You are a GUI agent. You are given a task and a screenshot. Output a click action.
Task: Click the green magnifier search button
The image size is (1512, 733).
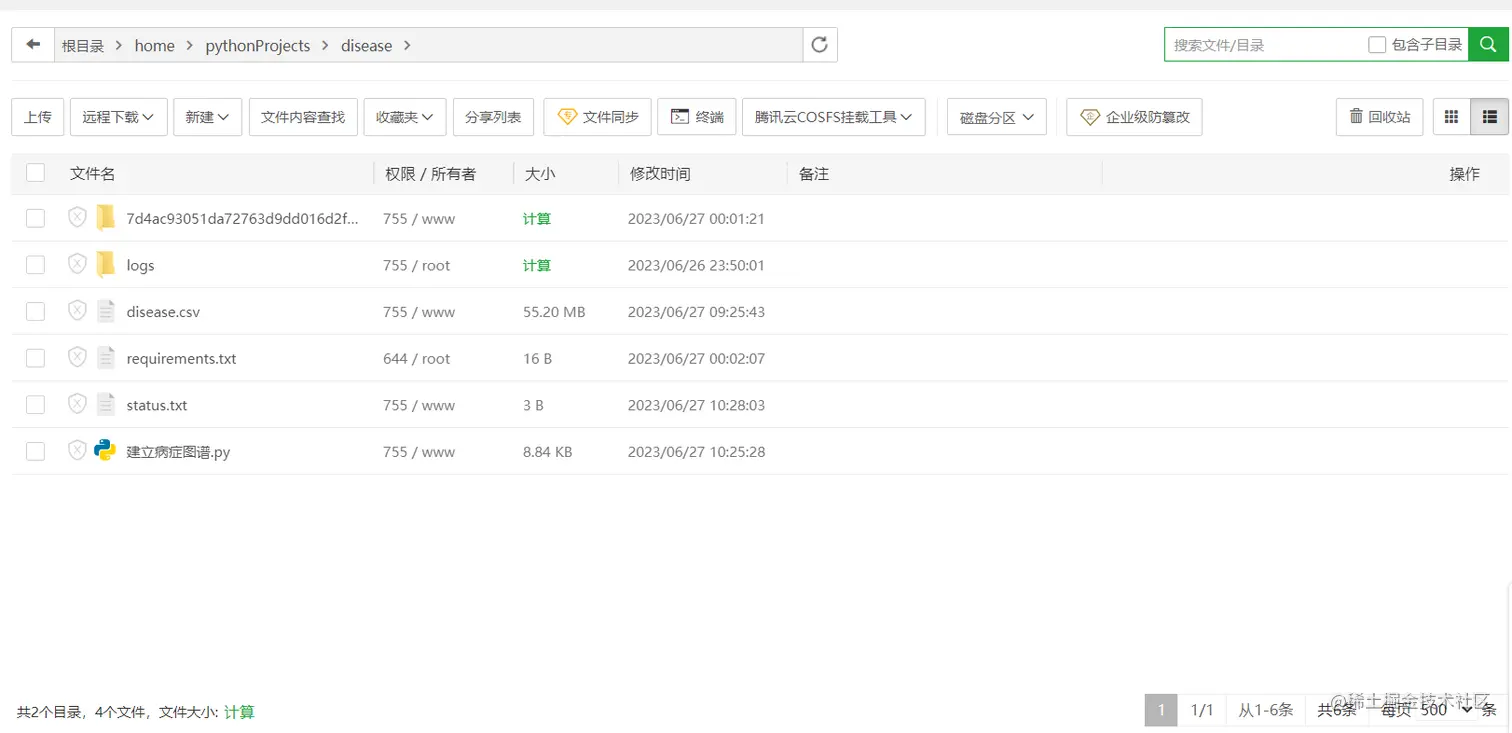[x=1489, y=45]
